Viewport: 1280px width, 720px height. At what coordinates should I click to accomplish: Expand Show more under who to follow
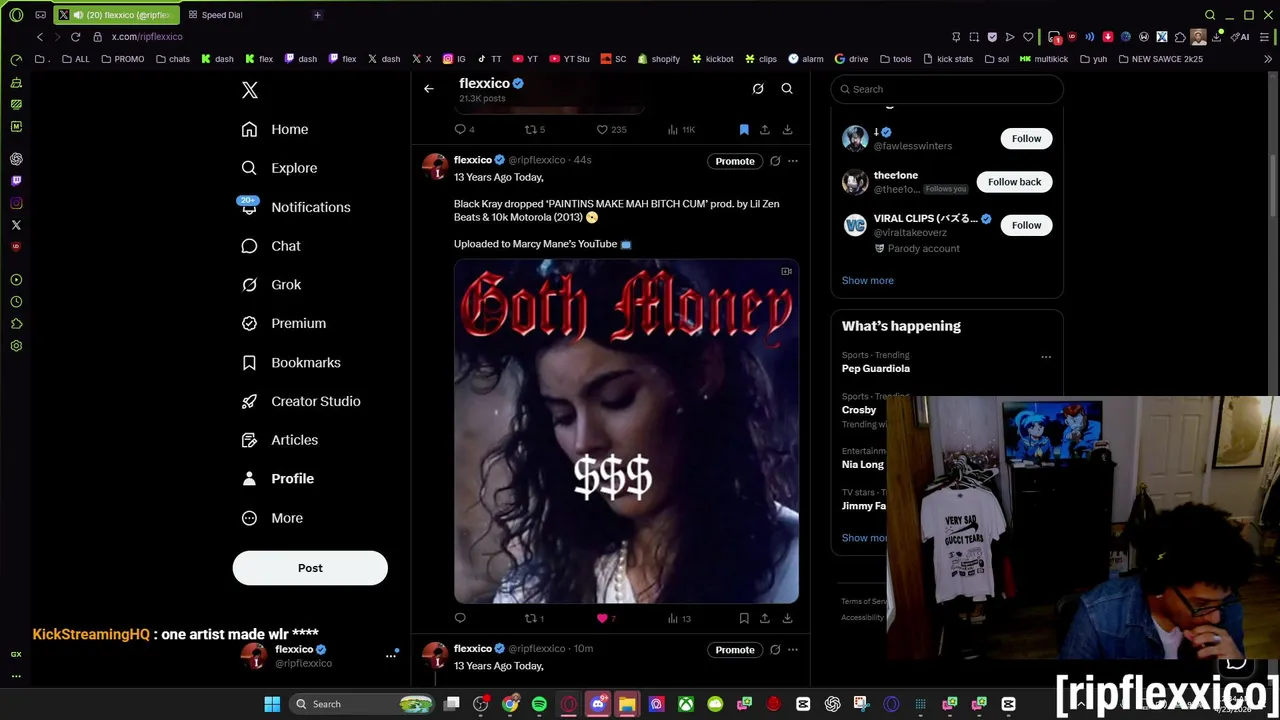pos(868,280)
